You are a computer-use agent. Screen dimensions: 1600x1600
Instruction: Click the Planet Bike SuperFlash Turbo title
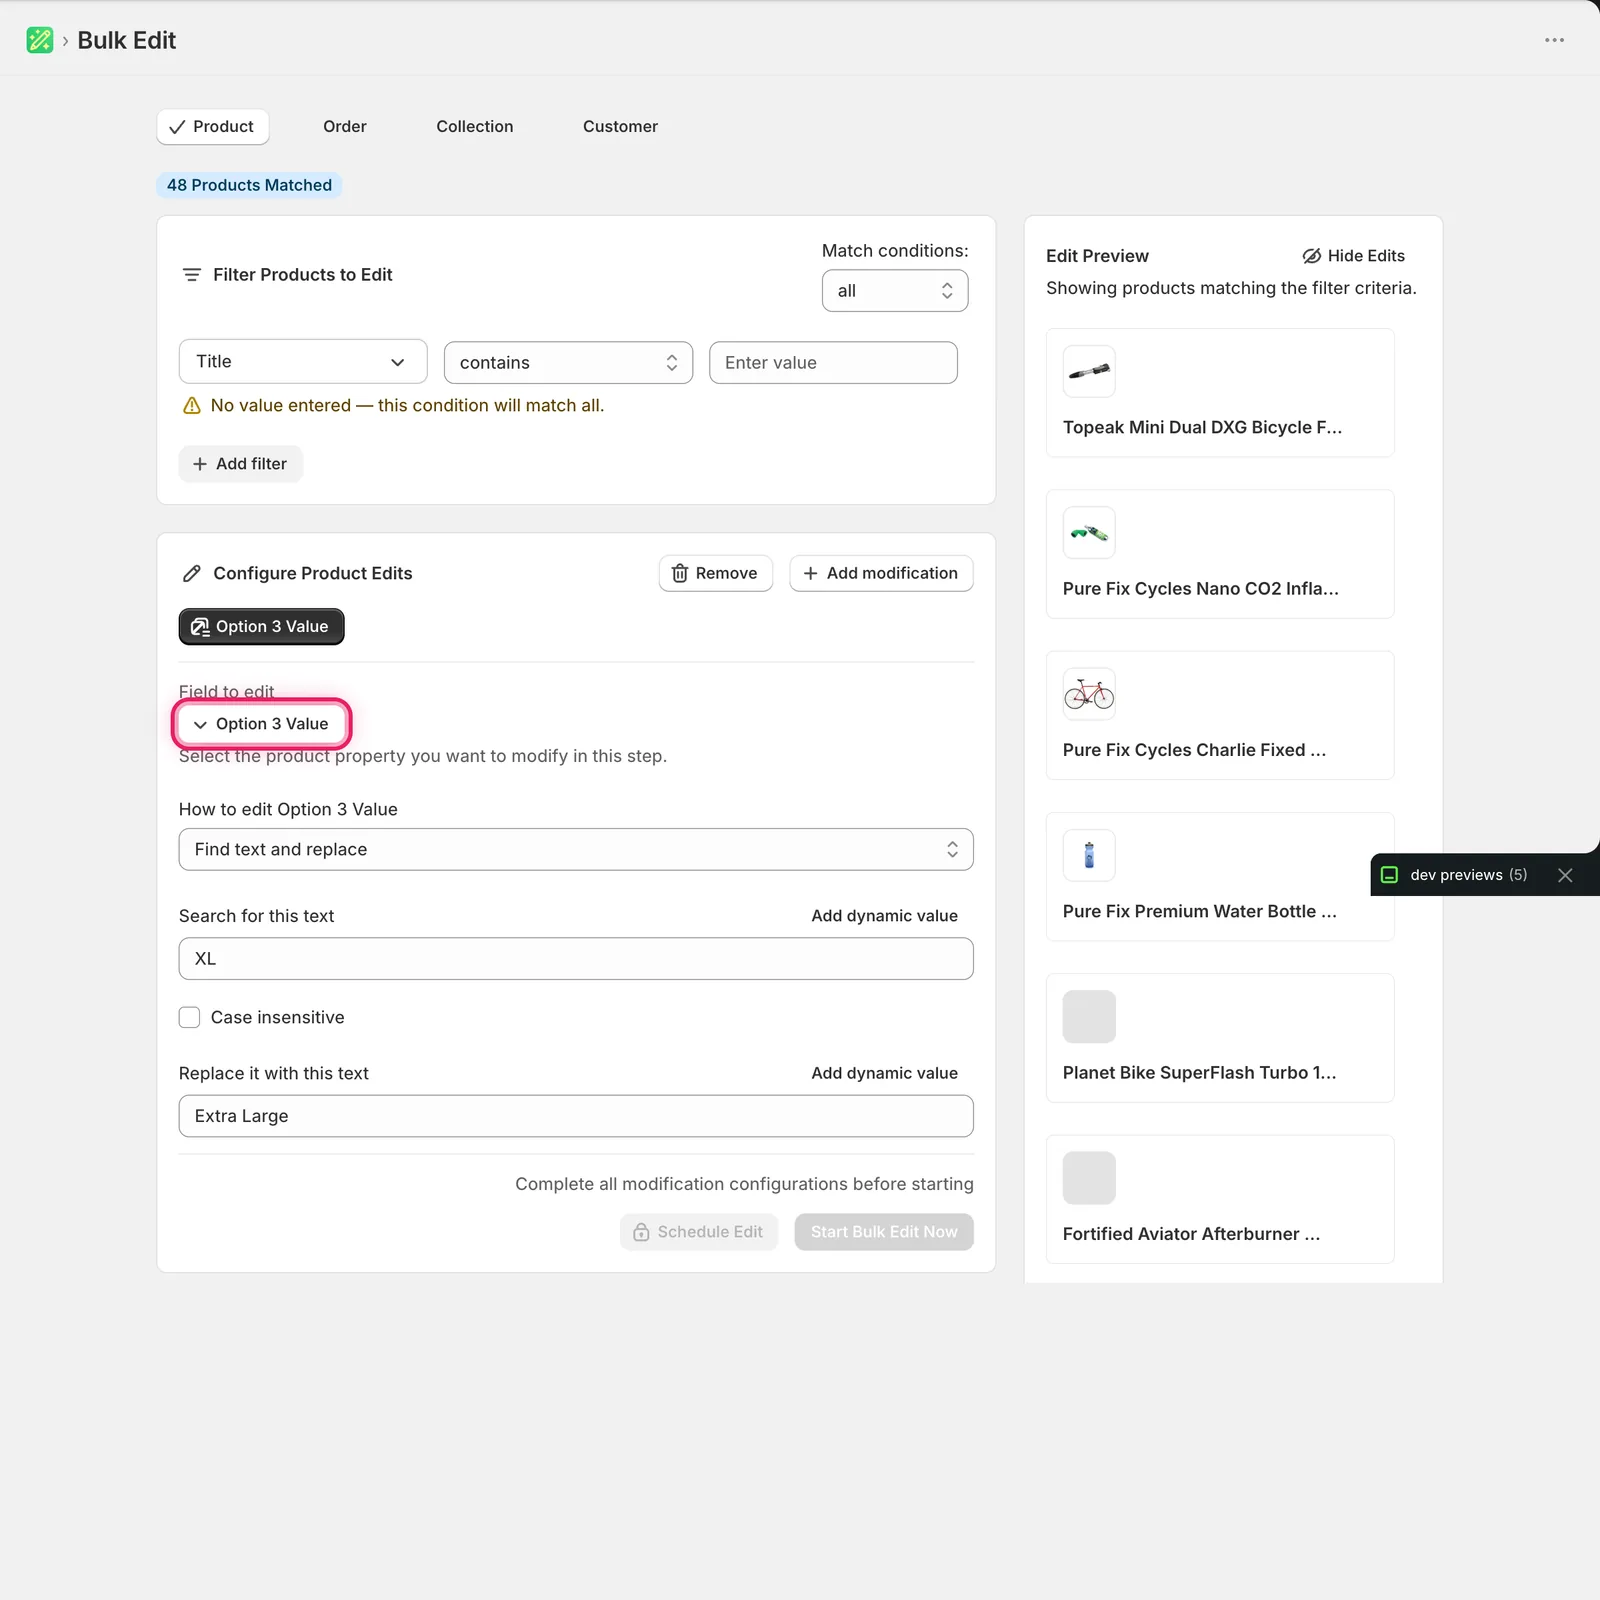pyautogui.click(x=1199, y=1073)
